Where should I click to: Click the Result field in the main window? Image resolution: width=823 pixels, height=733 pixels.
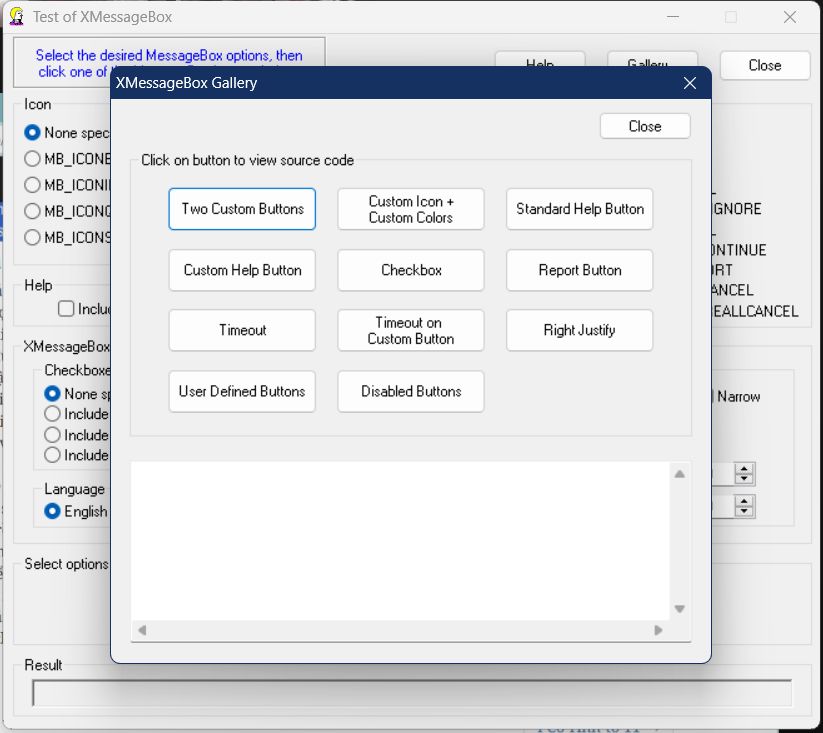[412, 693]
